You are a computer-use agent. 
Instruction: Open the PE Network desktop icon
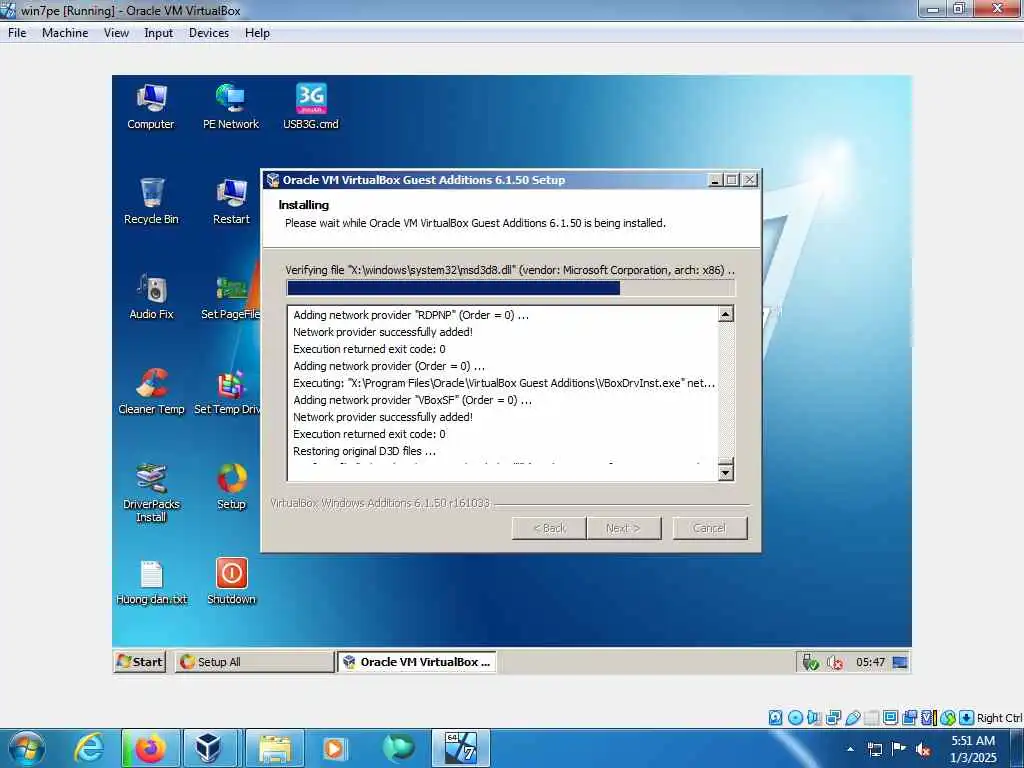click(231, 106)
